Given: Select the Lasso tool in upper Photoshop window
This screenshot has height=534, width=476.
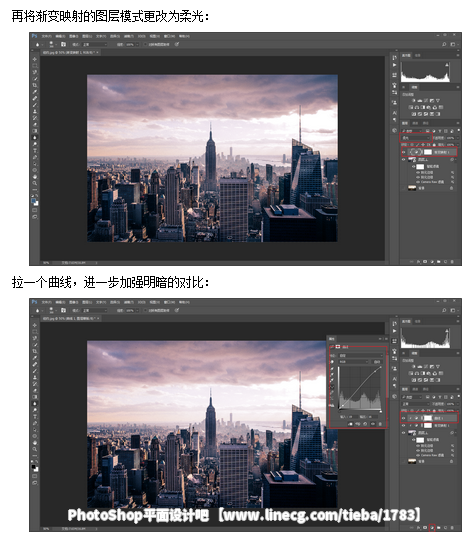Looking at the screenshot, I should click(35, 72).
